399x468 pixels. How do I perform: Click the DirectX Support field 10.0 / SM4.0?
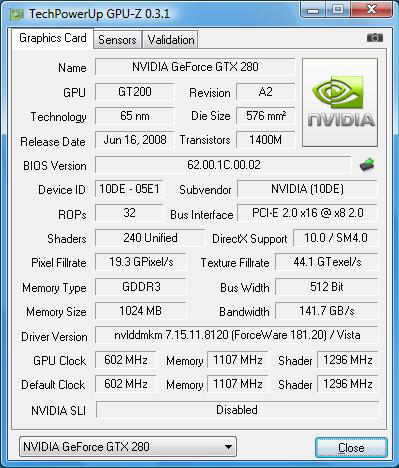click(x=335, y=238)
